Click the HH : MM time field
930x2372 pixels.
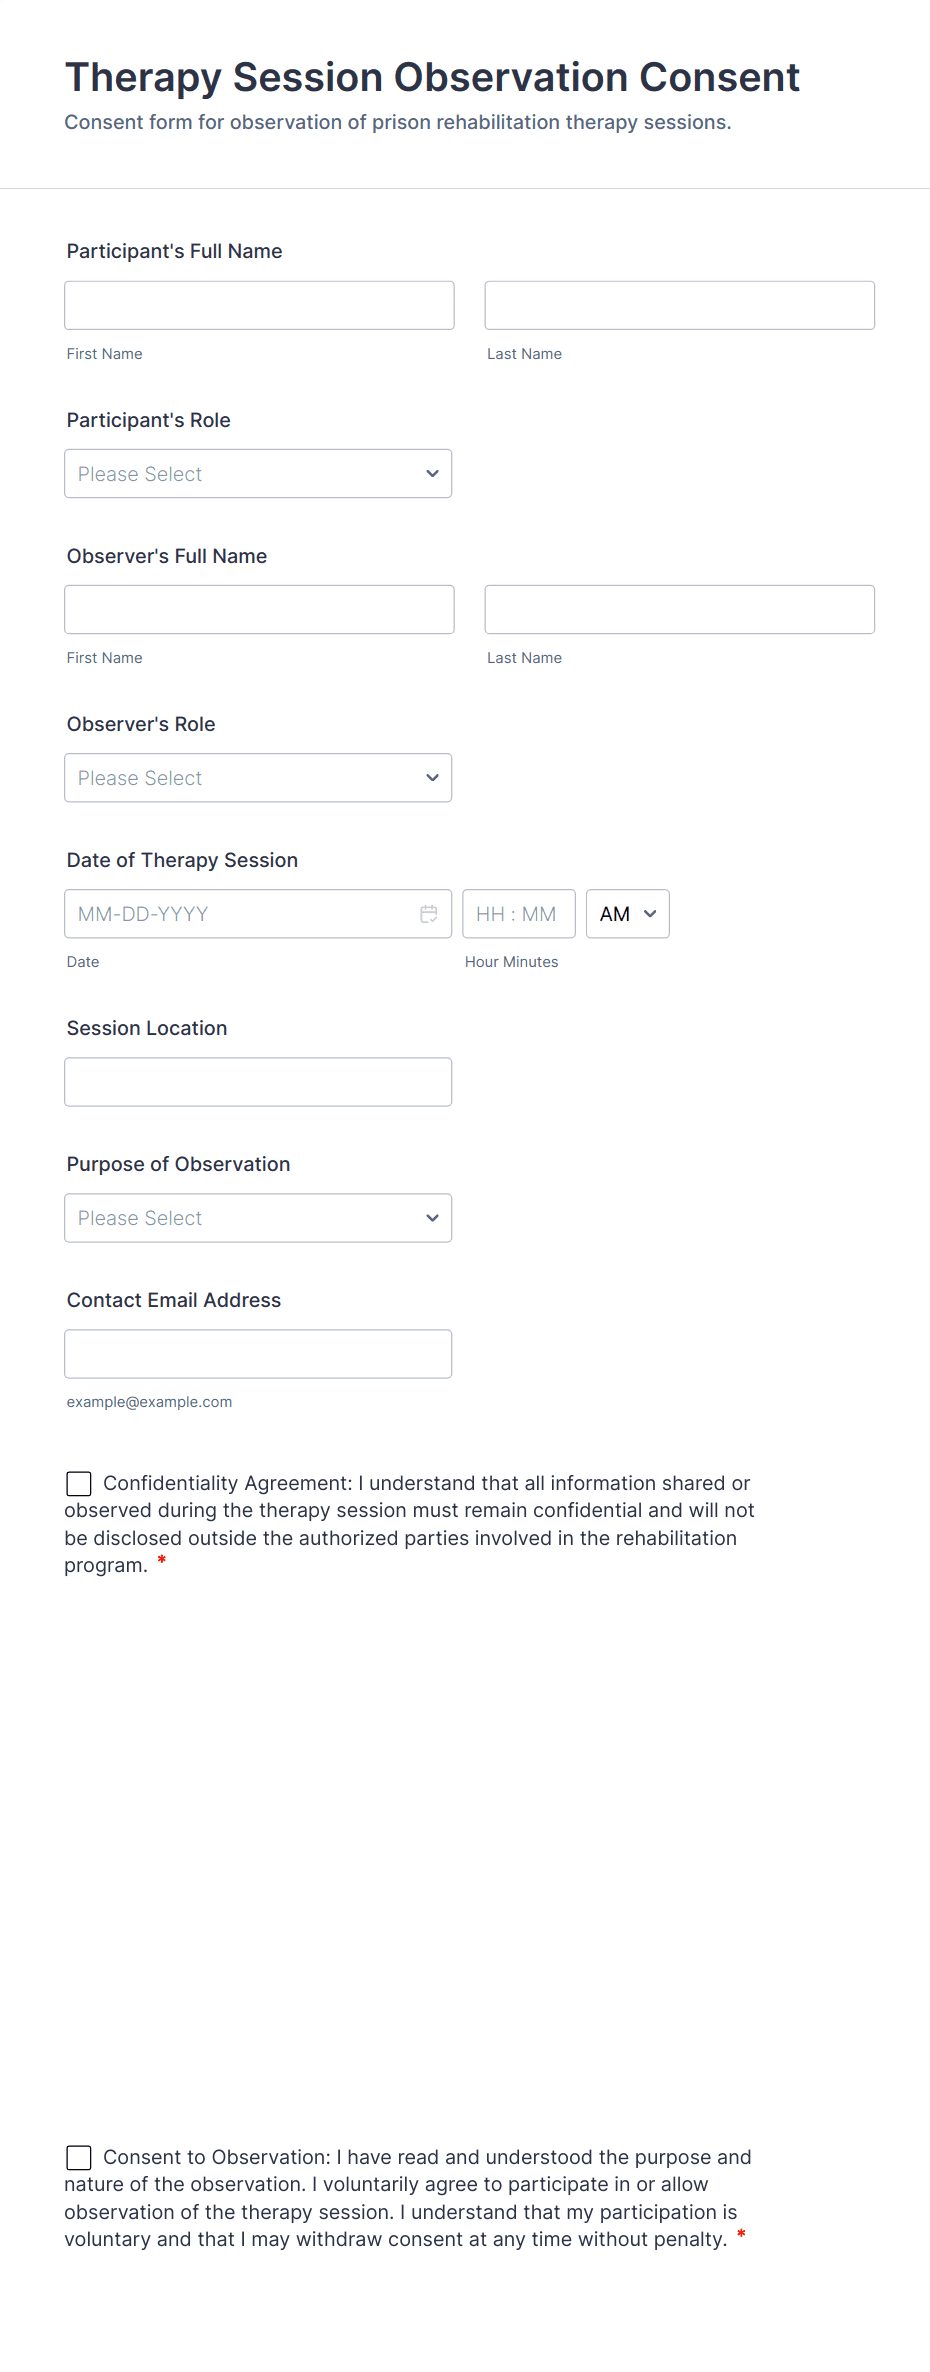pos(518,914)
